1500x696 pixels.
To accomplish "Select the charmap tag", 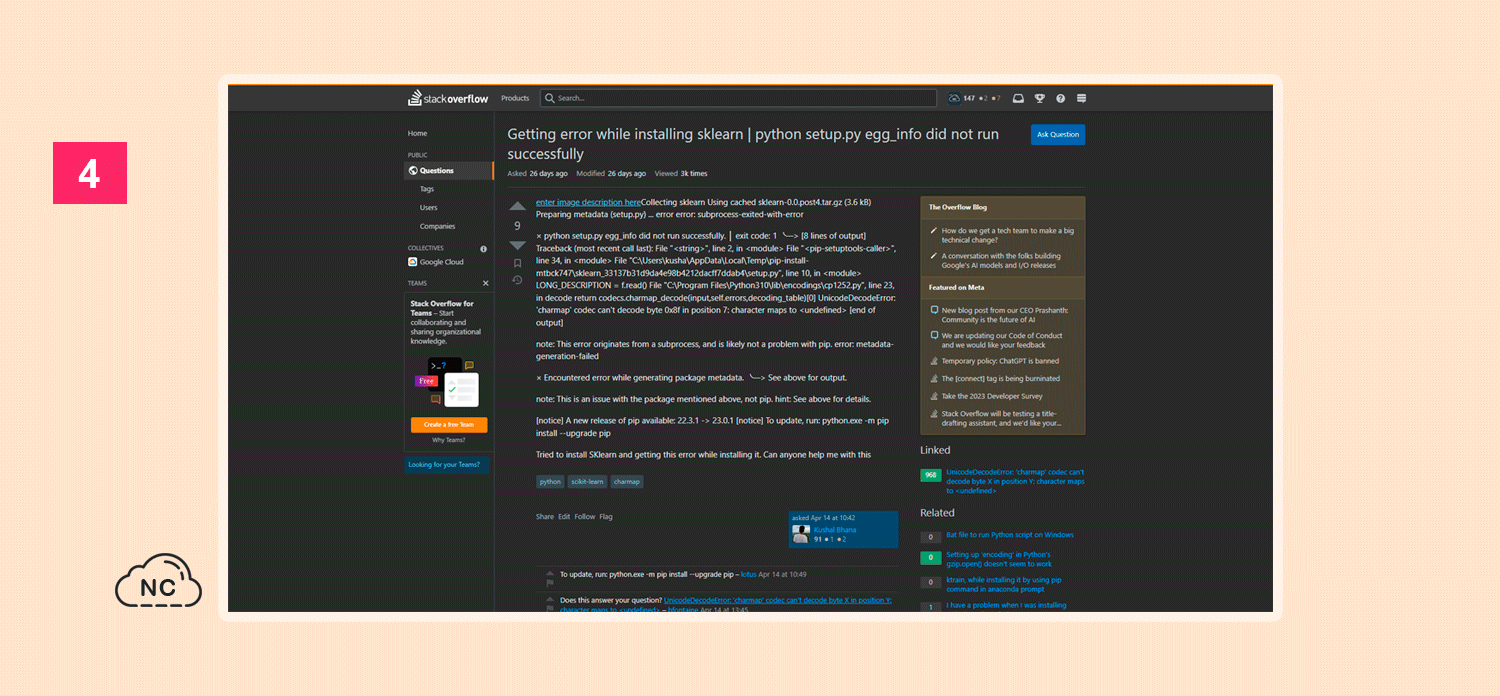I will click(x=627, y=481).
